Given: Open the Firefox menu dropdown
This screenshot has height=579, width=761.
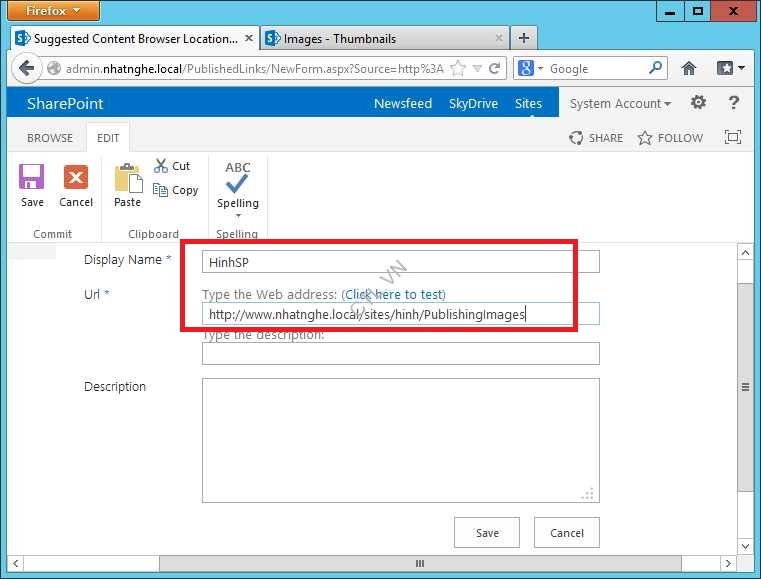Looking at the screenshot, I should click(55, 10).
